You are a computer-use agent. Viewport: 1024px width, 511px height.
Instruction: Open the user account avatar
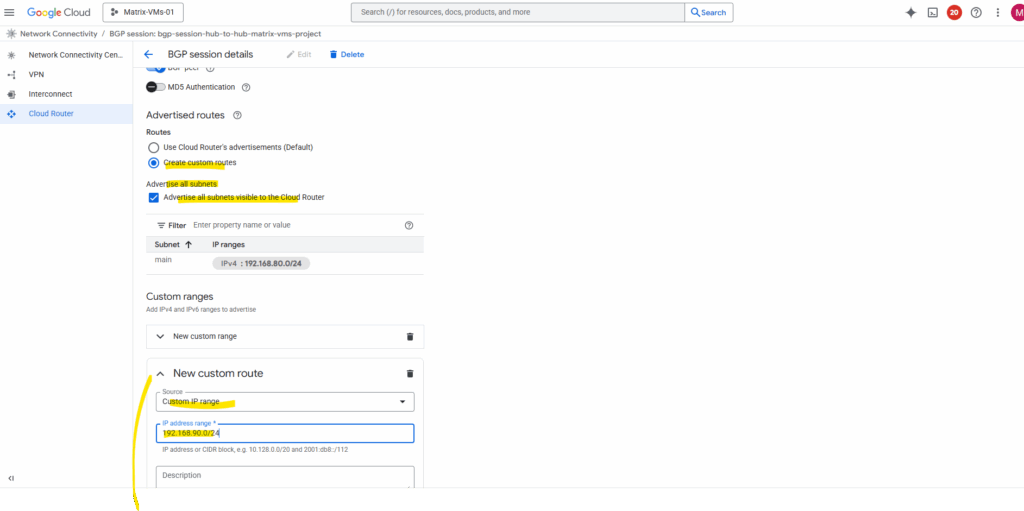coord(1017,12)
